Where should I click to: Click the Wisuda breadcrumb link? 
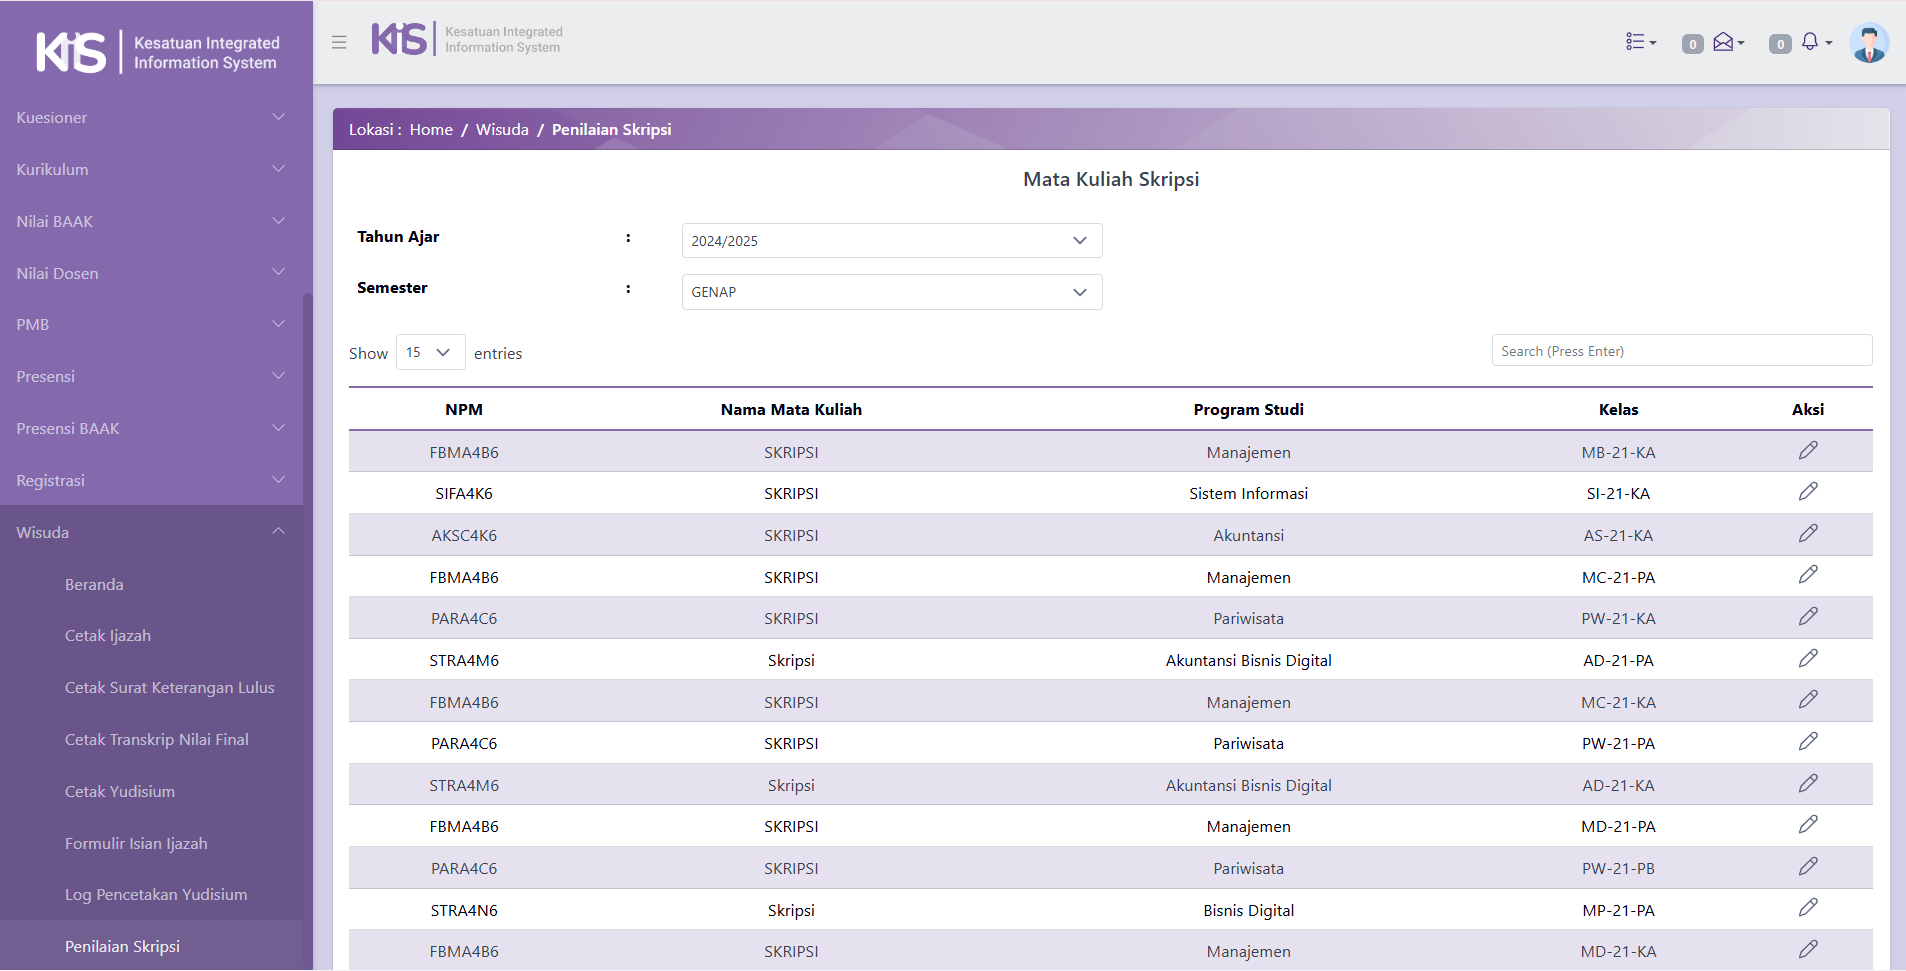click(502, 130)
